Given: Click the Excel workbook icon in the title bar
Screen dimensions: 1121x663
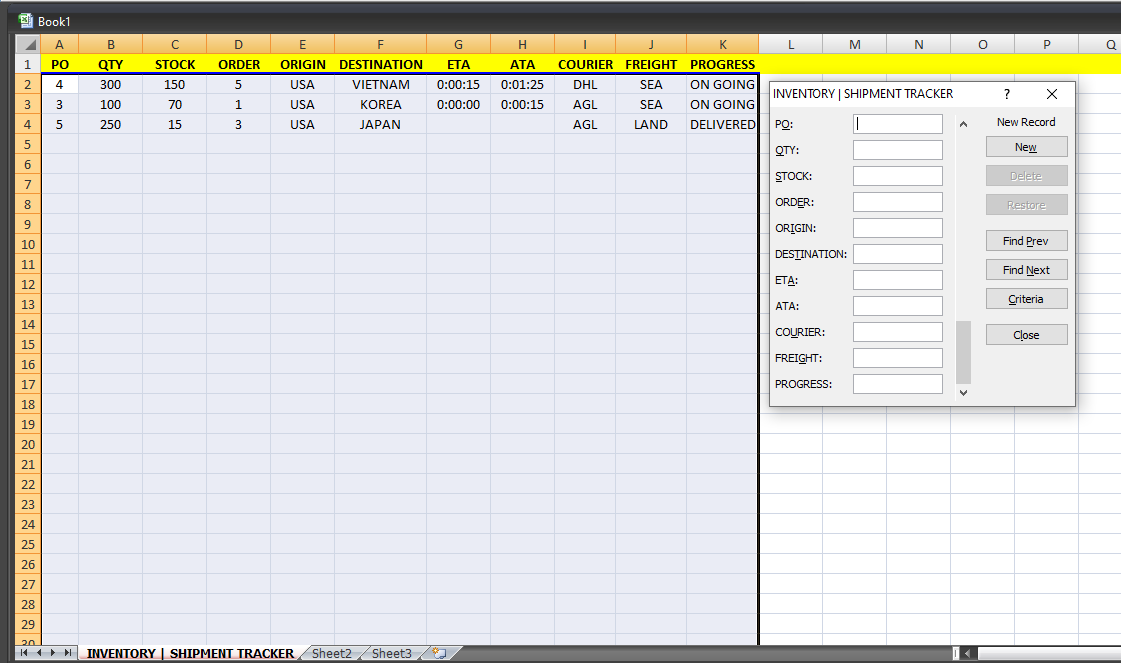Looking at the screenshot, I should coord(26,20).
